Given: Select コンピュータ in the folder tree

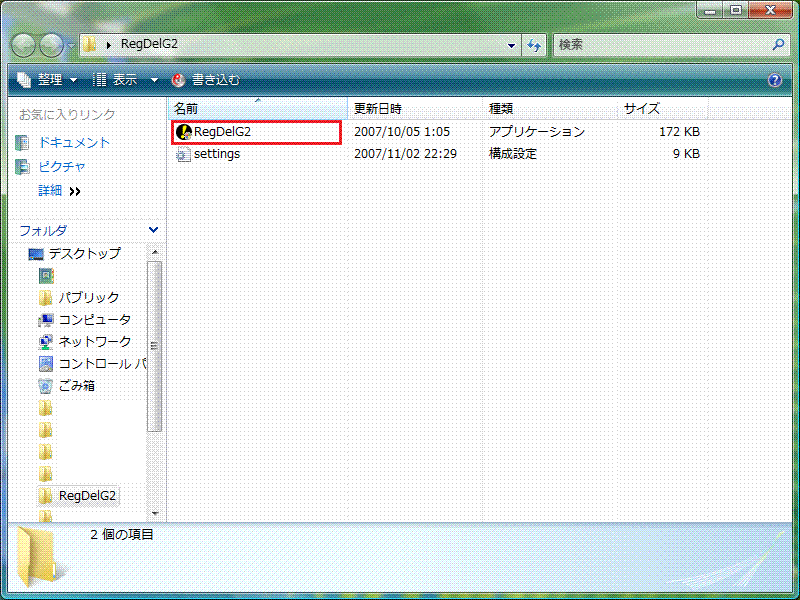Looking at the screenshot, I should coord(95,319).
